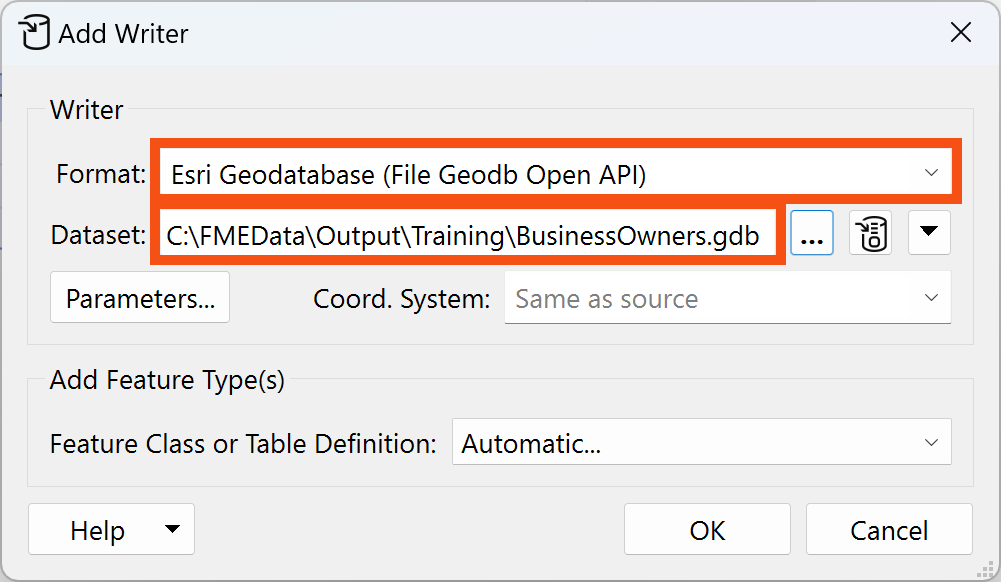Open the Automatic feature class definition dropdown
Viewport: 1001px width, 582px height.
coord(690,443)
